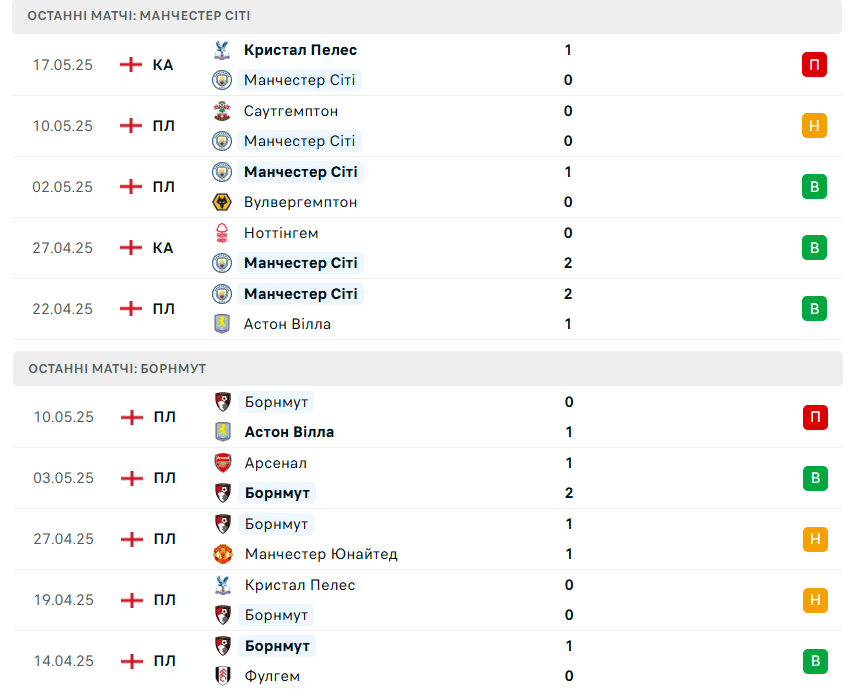Open the Вулвергемптон team link
Image resolution: width=855 pixels, height=696 pixels.
pos(300,202)
